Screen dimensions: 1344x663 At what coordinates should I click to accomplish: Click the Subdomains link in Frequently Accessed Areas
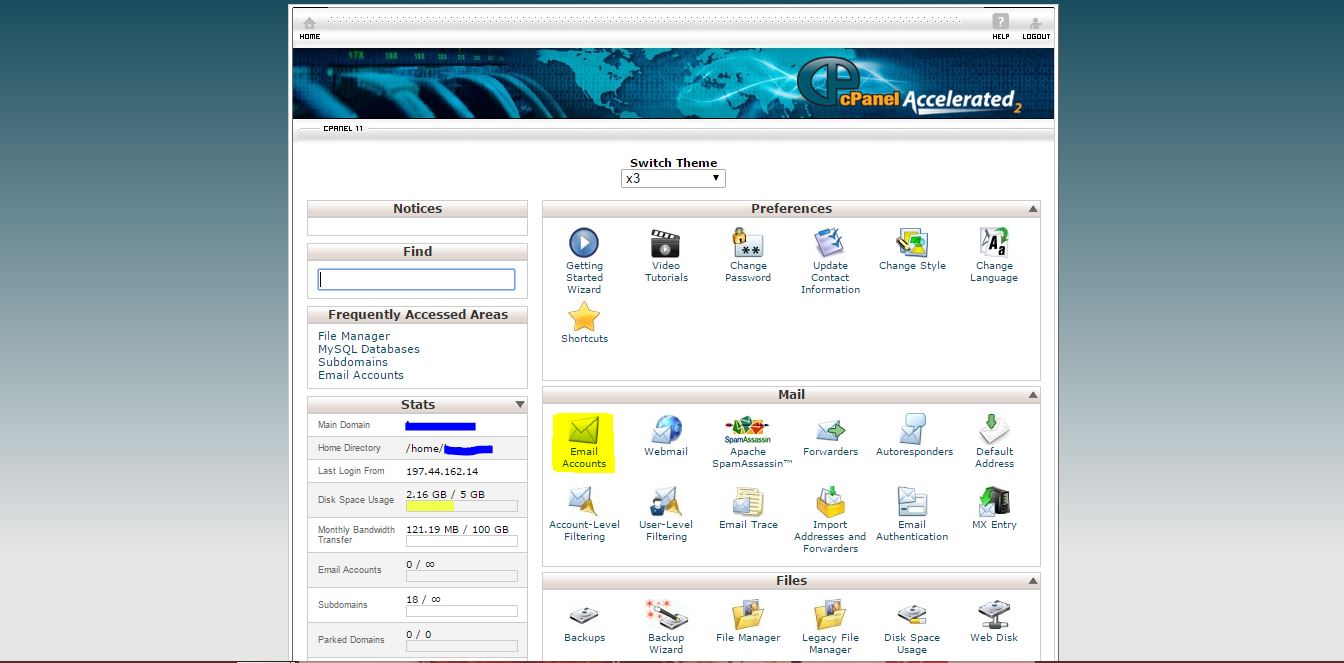click(353, 362)
